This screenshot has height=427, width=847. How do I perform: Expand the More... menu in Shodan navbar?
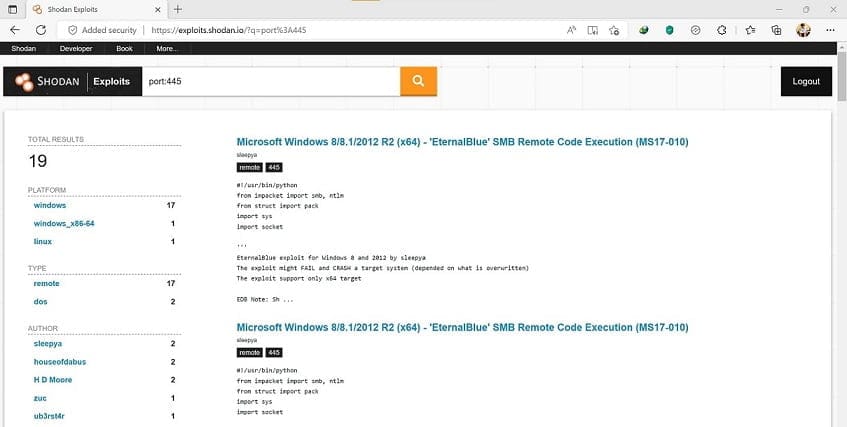(x=167, y=48)
